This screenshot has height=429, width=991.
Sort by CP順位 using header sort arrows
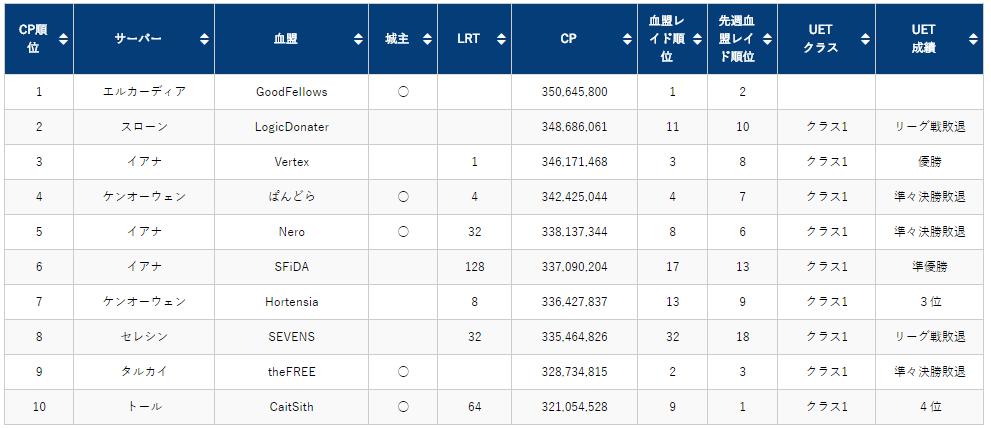point(64,39)
